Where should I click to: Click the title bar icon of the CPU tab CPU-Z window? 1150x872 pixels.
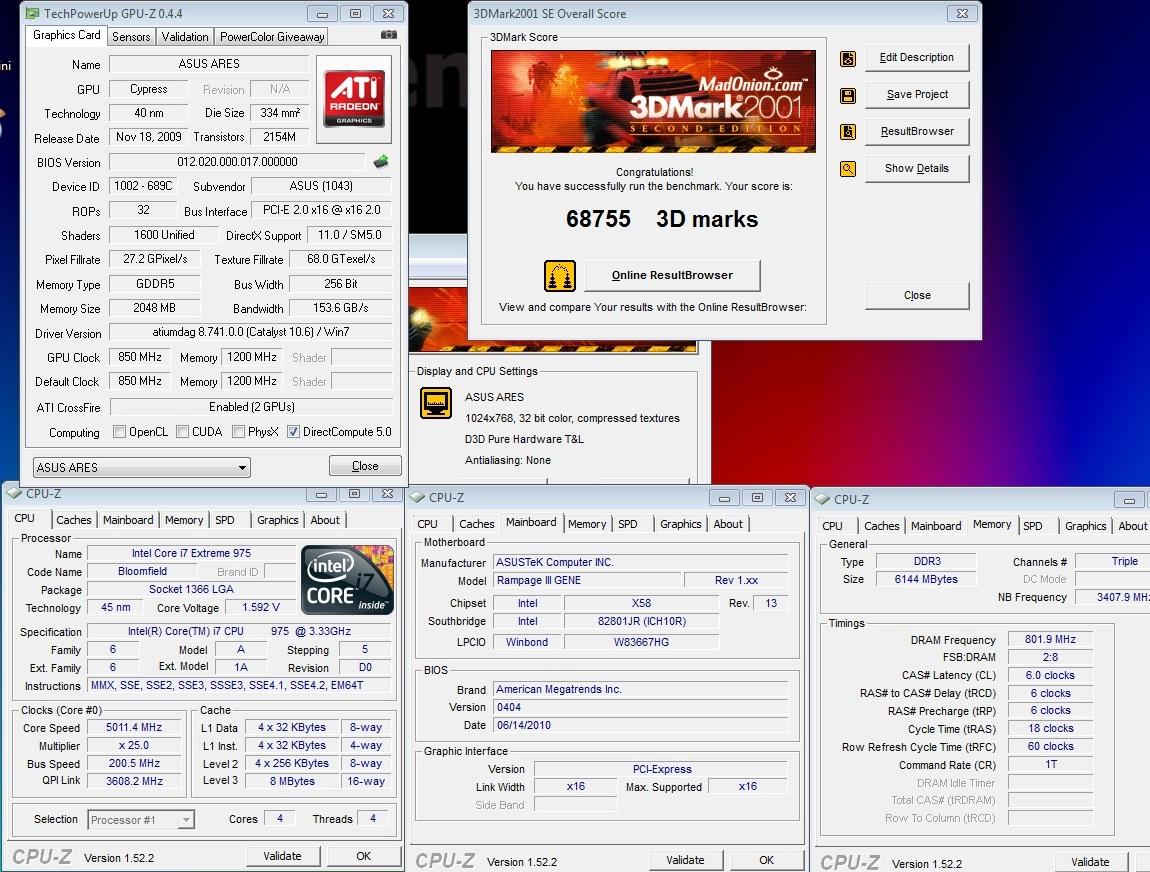pyautogui.click(x=15, y=494)
